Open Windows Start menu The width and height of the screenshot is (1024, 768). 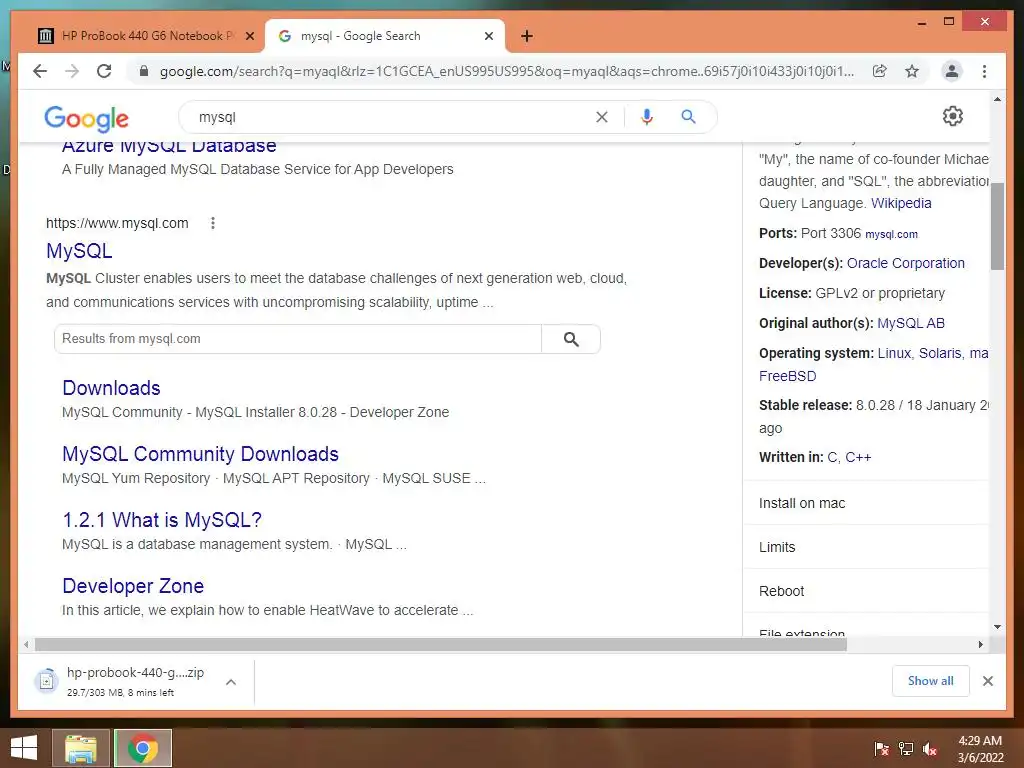coord(24,748)
